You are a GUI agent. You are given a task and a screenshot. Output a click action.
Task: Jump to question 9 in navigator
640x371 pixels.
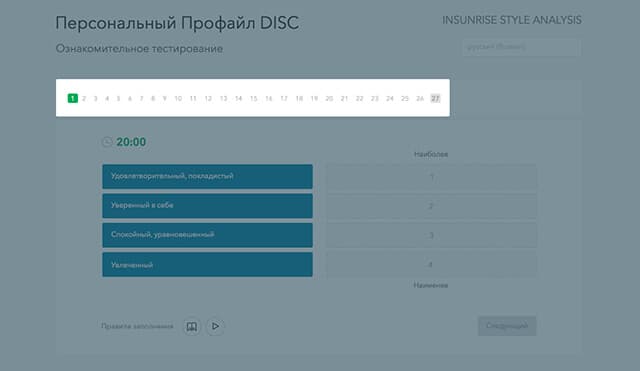pos(164,98)
